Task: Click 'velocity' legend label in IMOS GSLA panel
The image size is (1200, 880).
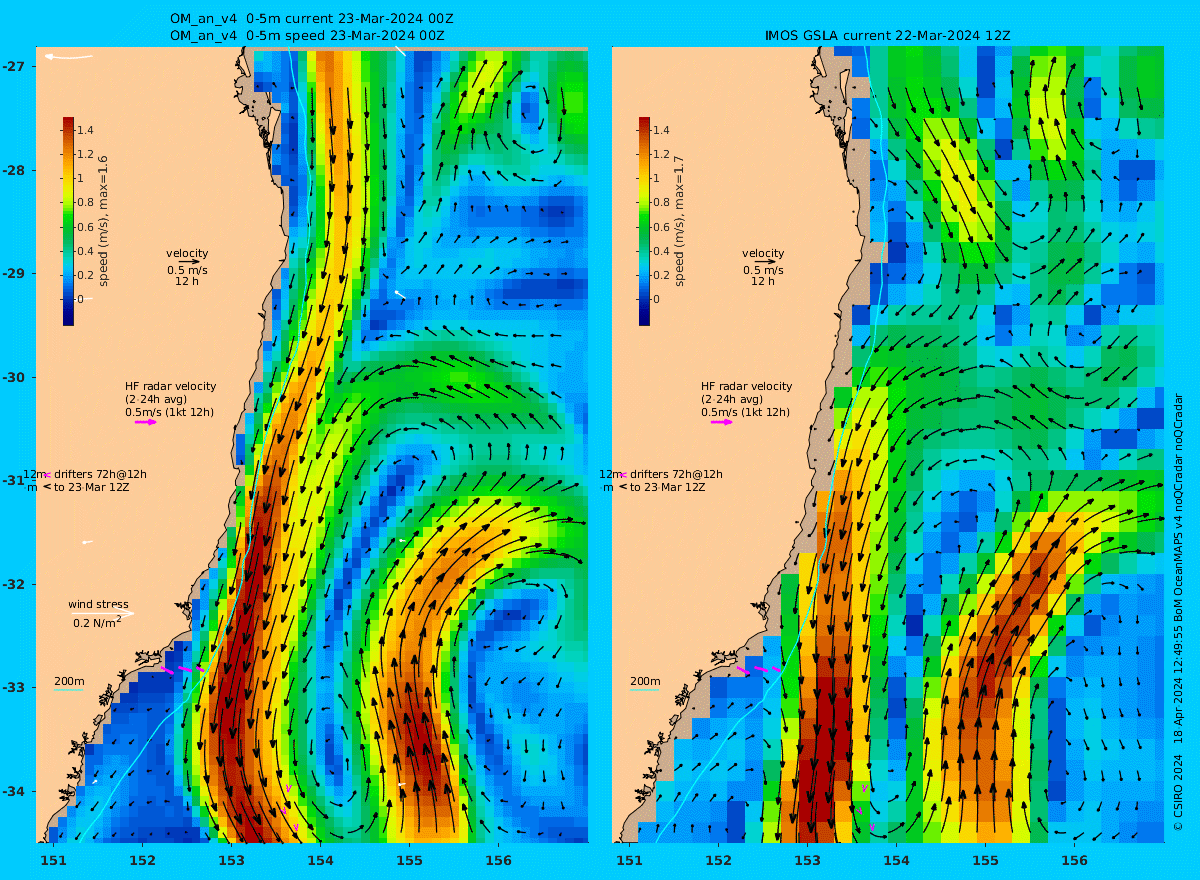Action: coord(763,253)
